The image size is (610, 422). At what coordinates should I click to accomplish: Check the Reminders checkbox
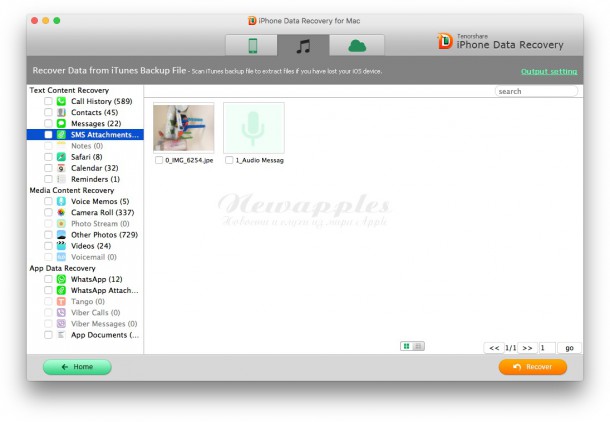point(48,179)
